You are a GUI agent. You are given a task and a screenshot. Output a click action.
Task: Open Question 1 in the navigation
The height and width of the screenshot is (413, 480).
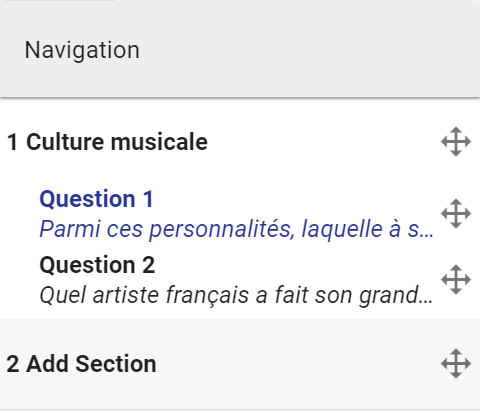pos(237,214)
